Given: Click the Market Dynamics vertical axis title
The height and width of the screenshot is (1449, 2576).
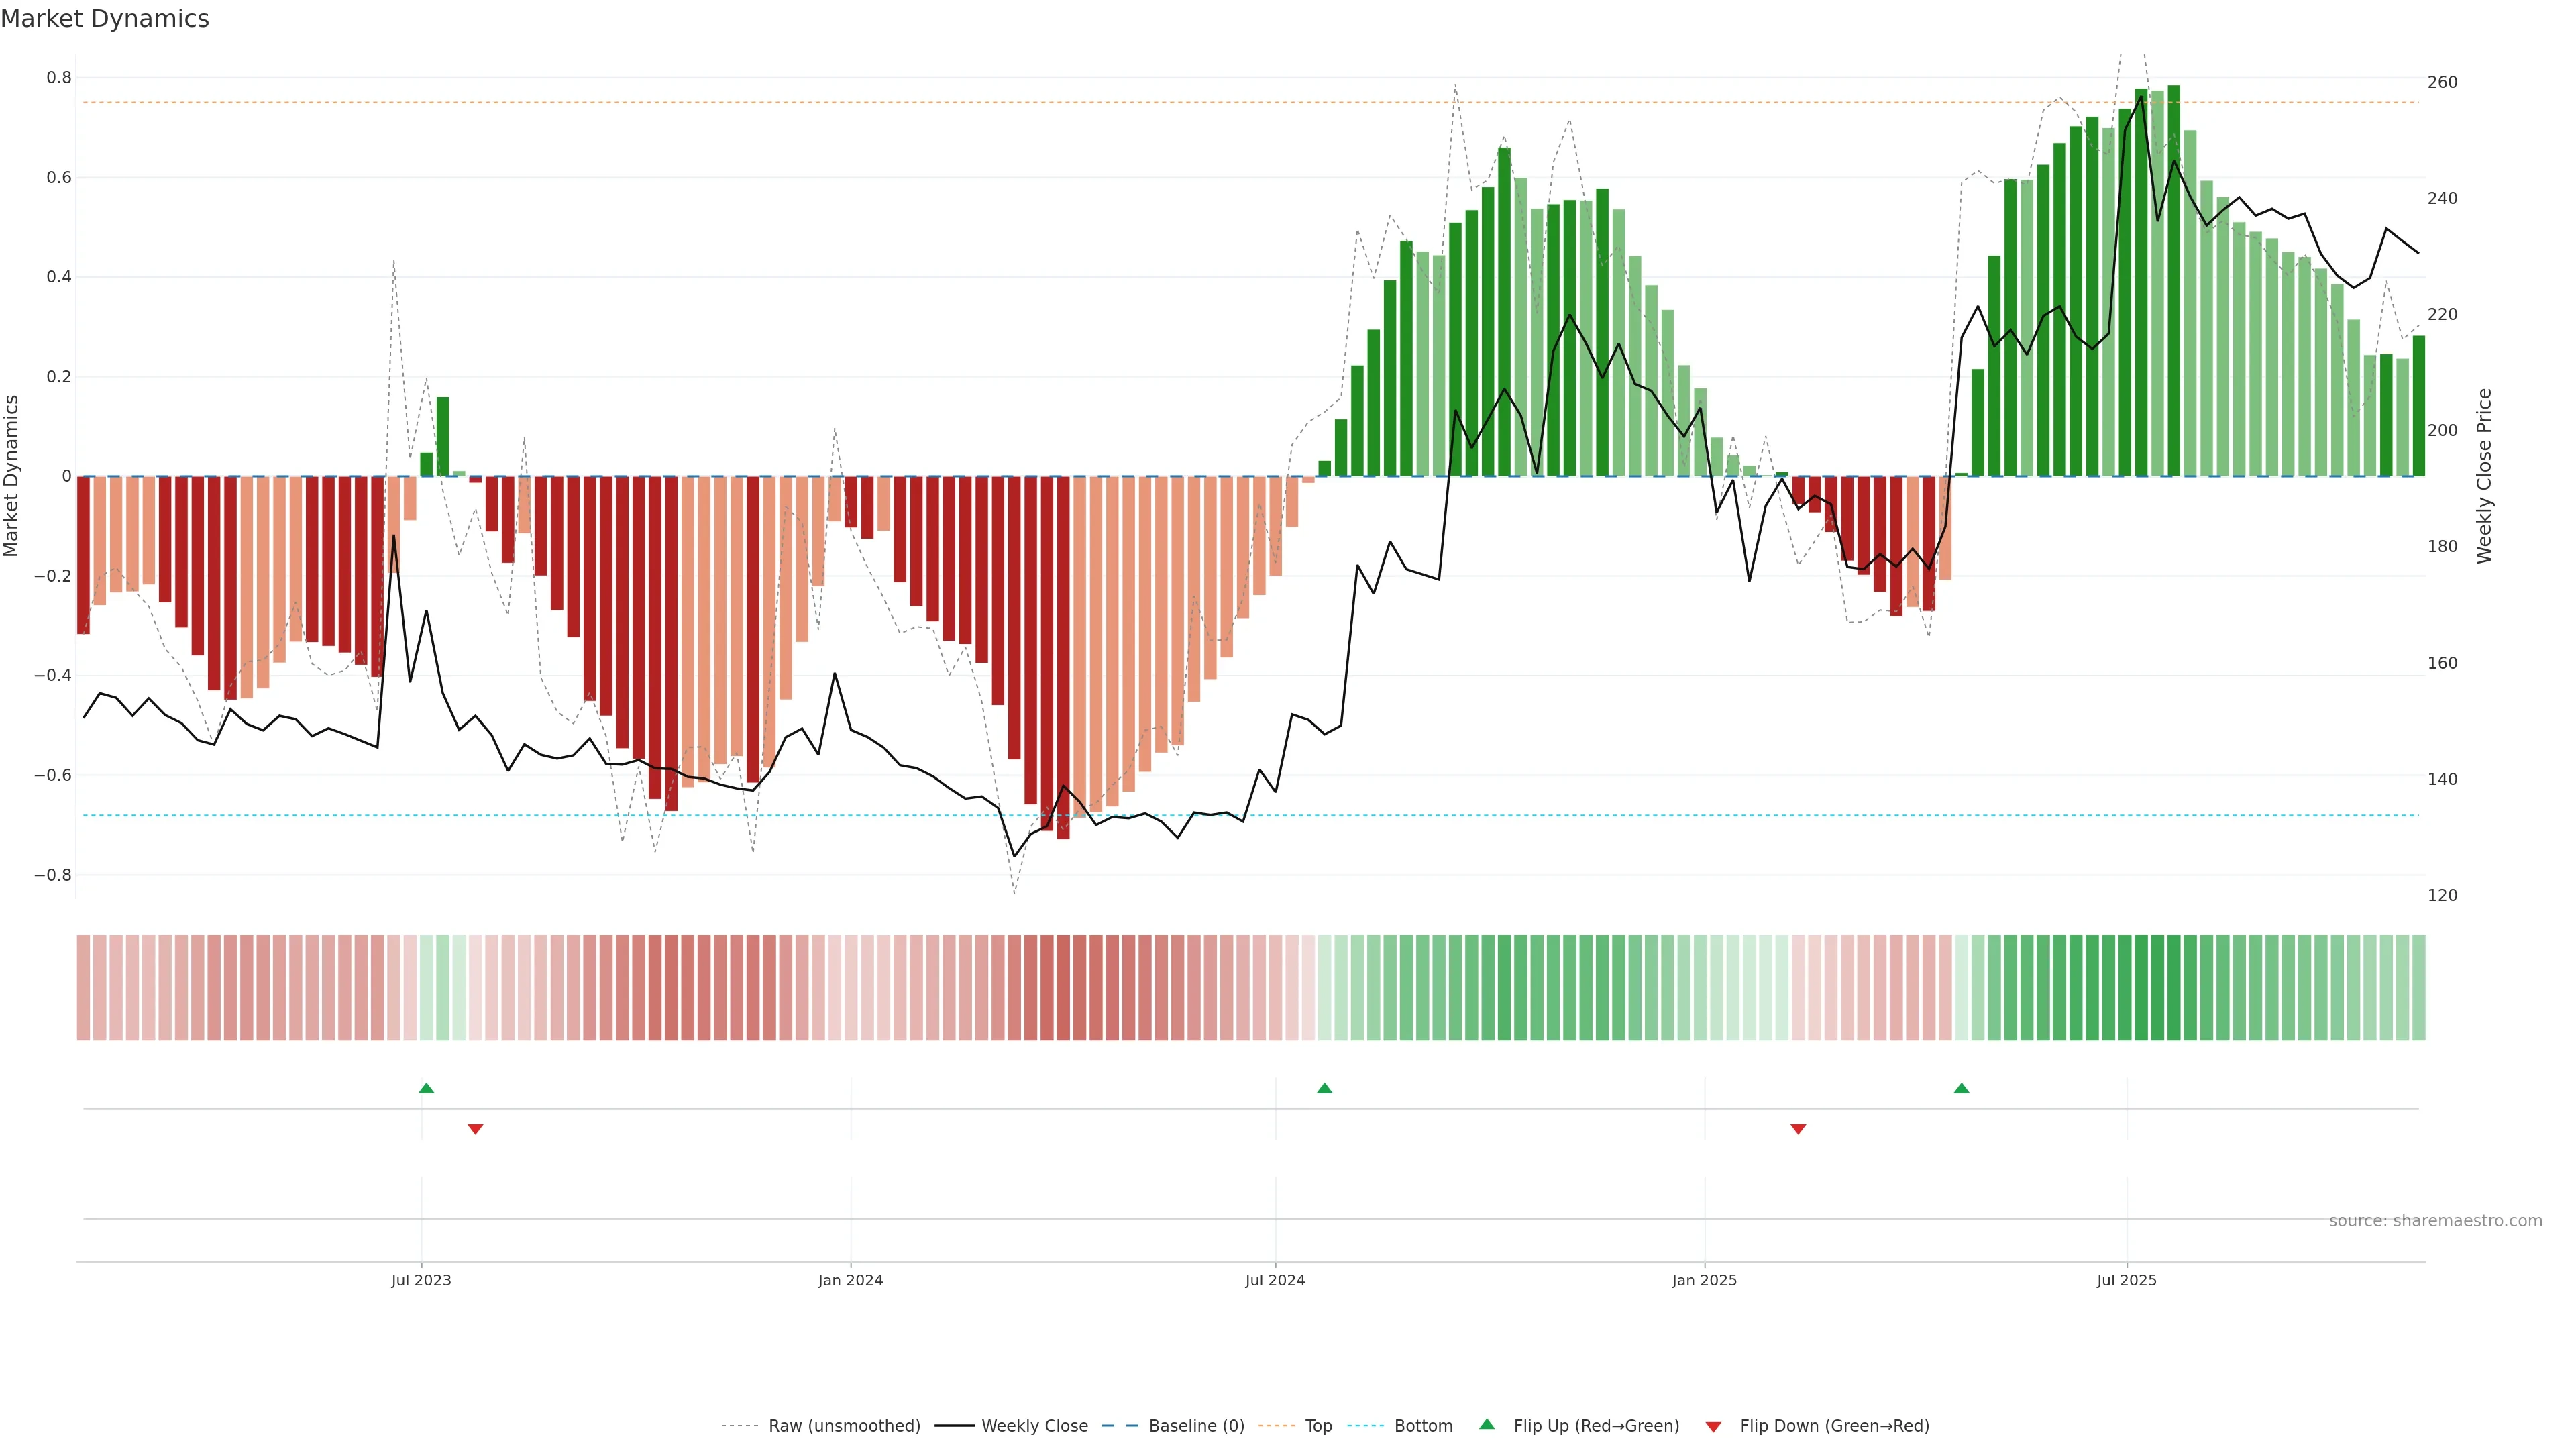Looking at the screenshot, I should pos(12,476).
